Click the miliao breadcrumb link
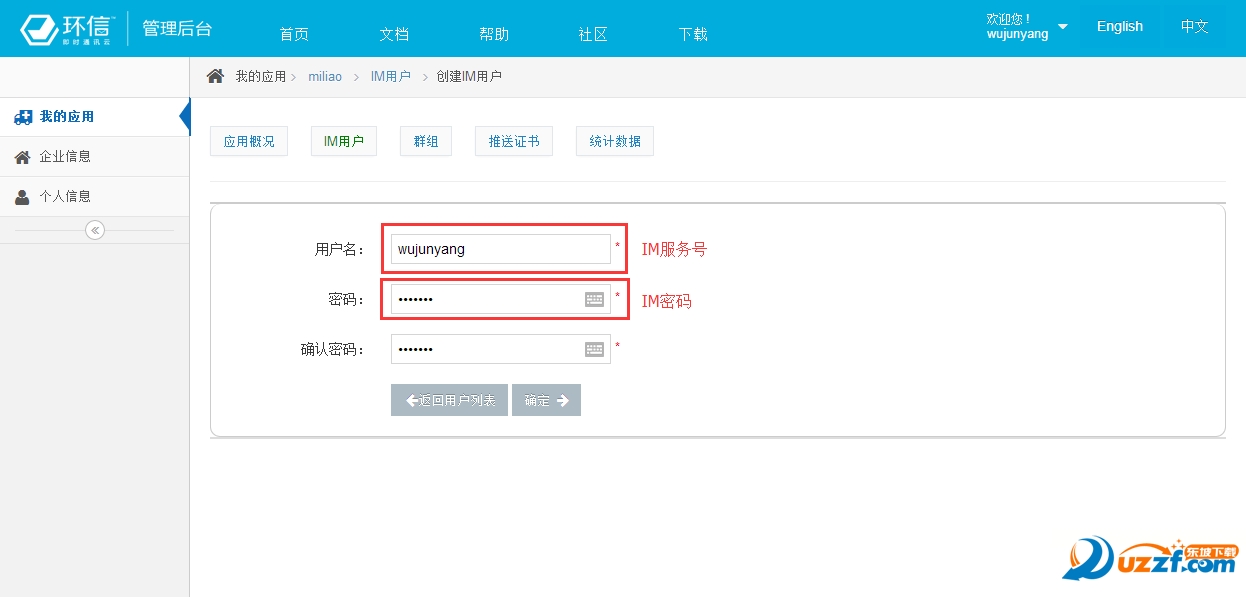 pyautogui.click(x=325, y=76)
